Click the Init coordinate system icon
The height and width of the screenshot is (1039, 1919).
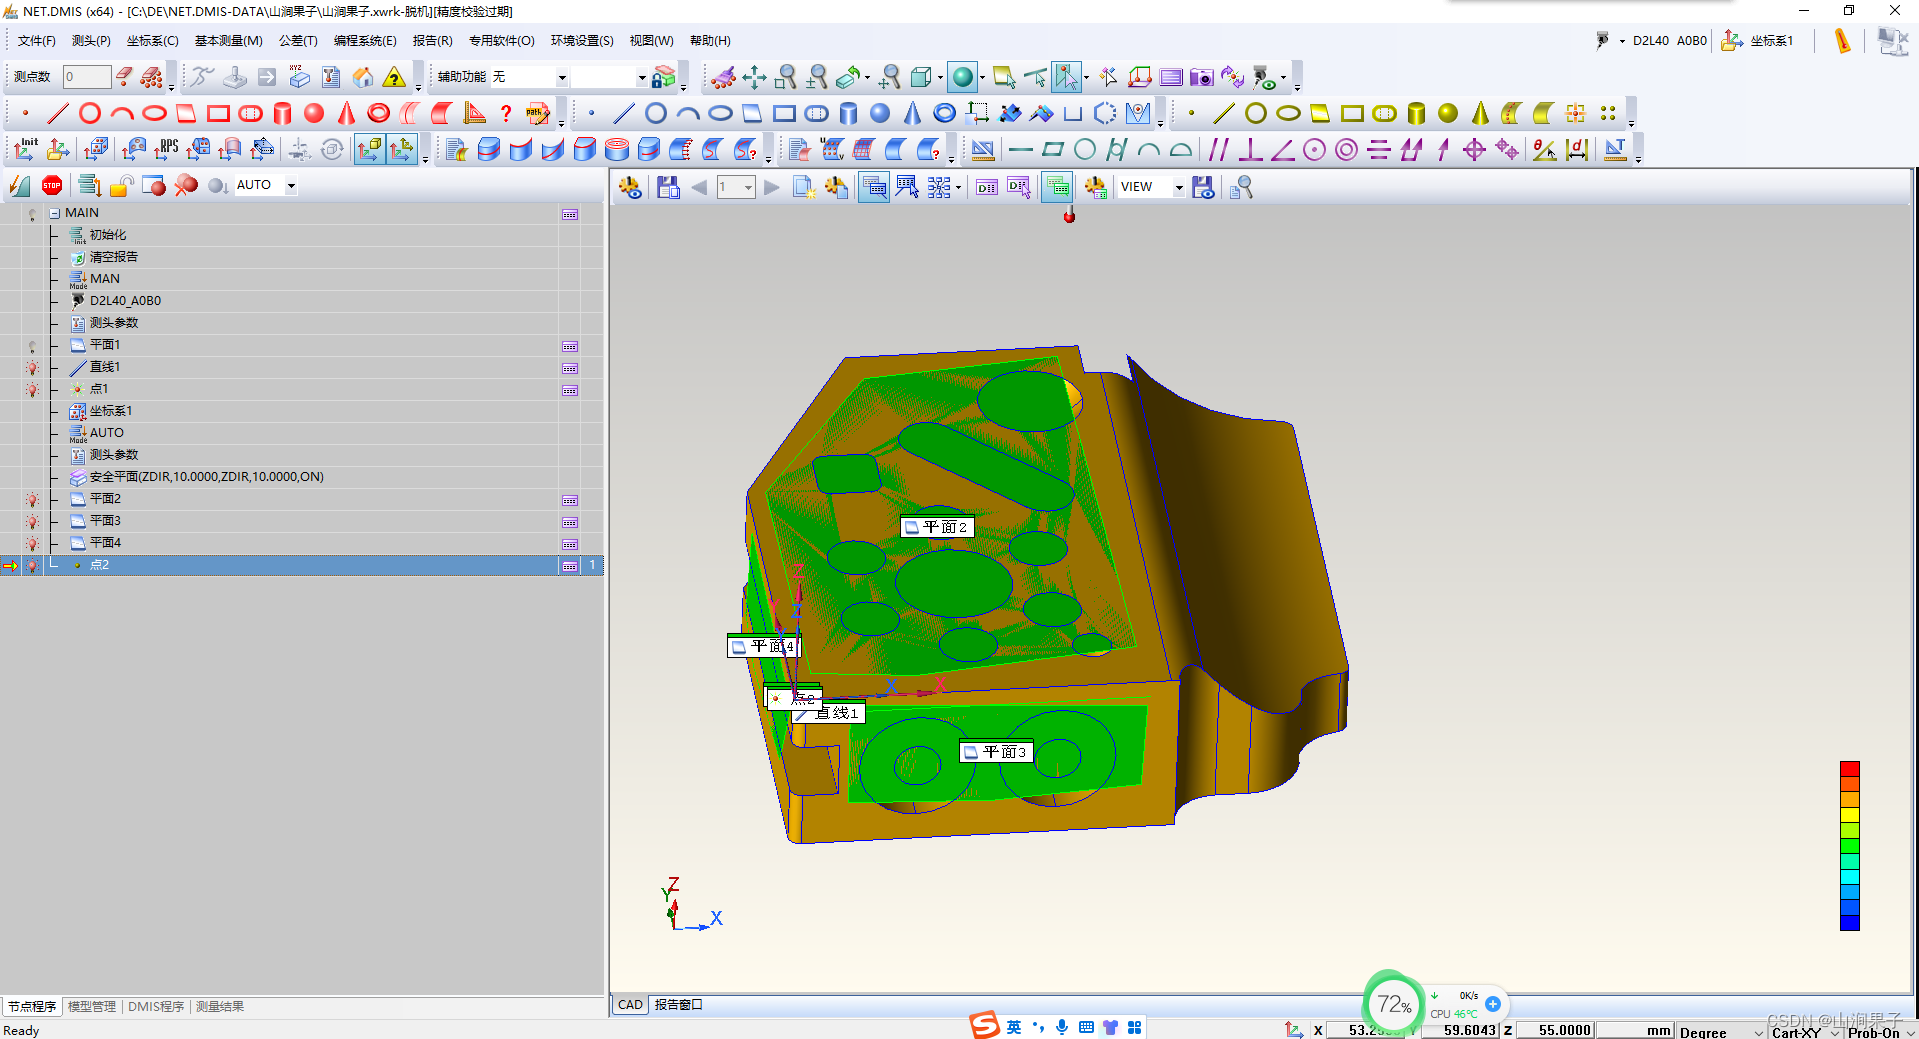pyautogui.click(x=26, y=149)
